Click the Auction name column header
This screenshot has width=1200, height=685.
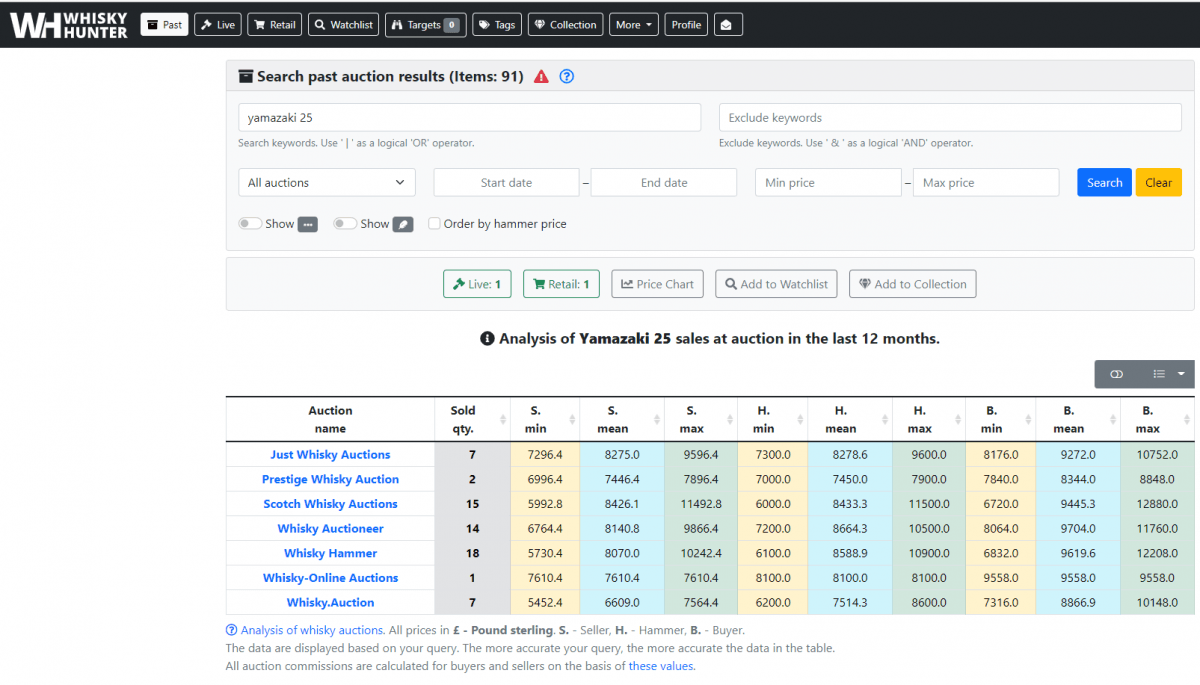tap(330, 419)
